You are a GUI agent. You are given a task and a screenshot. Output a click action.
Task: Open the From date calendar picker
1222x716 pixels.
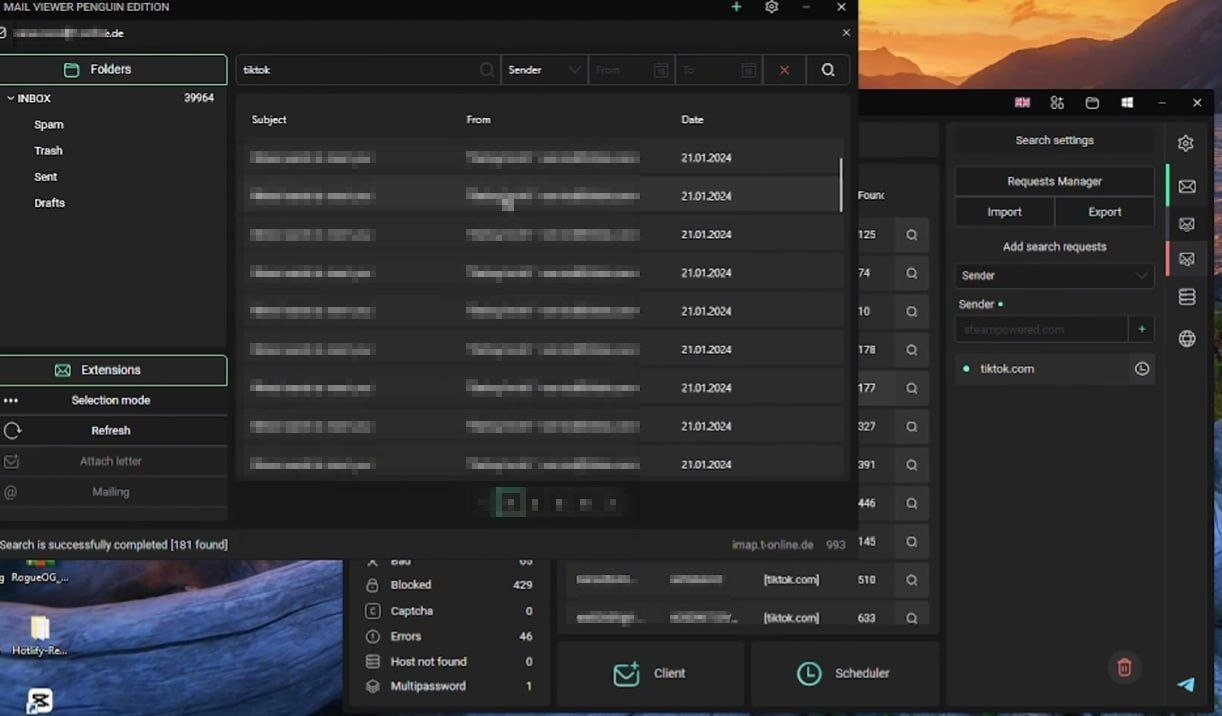(x=660, y=70)
